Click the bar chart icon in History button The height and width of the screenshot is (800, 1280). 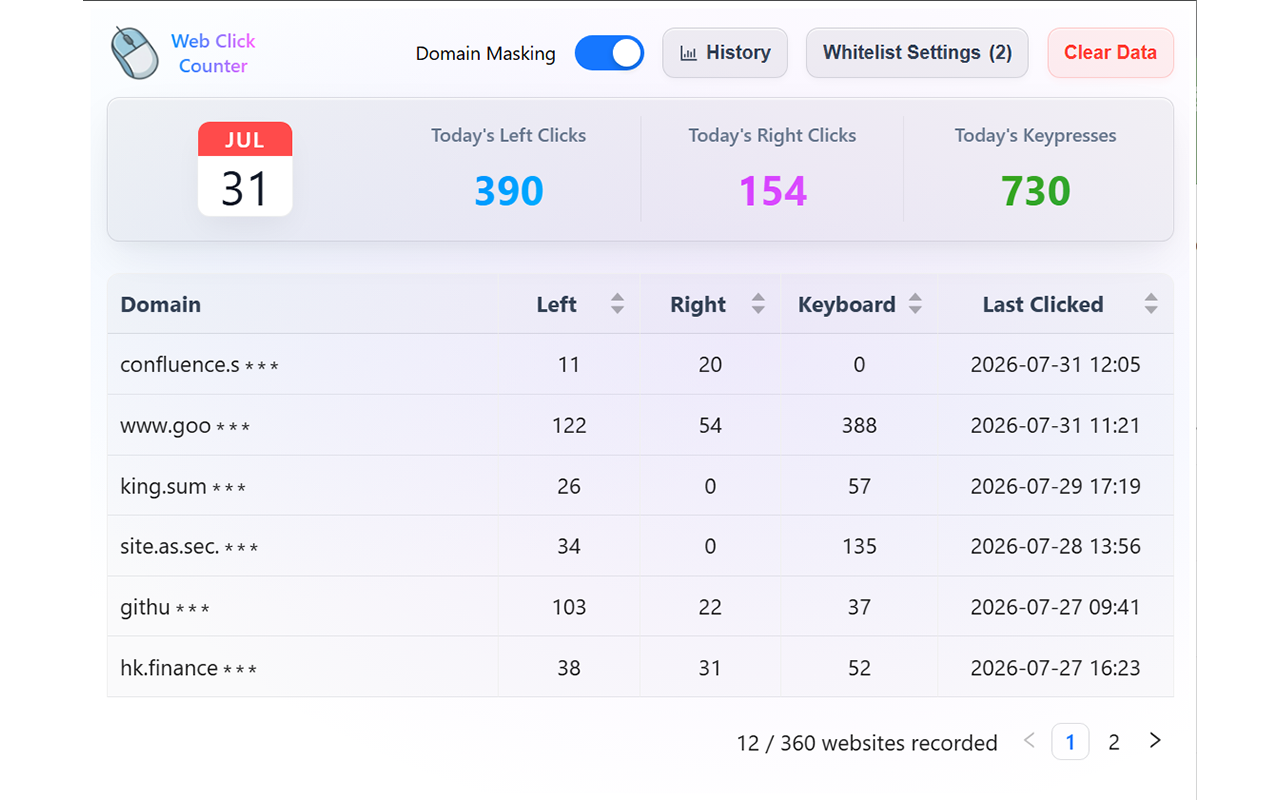pos(688,54)
